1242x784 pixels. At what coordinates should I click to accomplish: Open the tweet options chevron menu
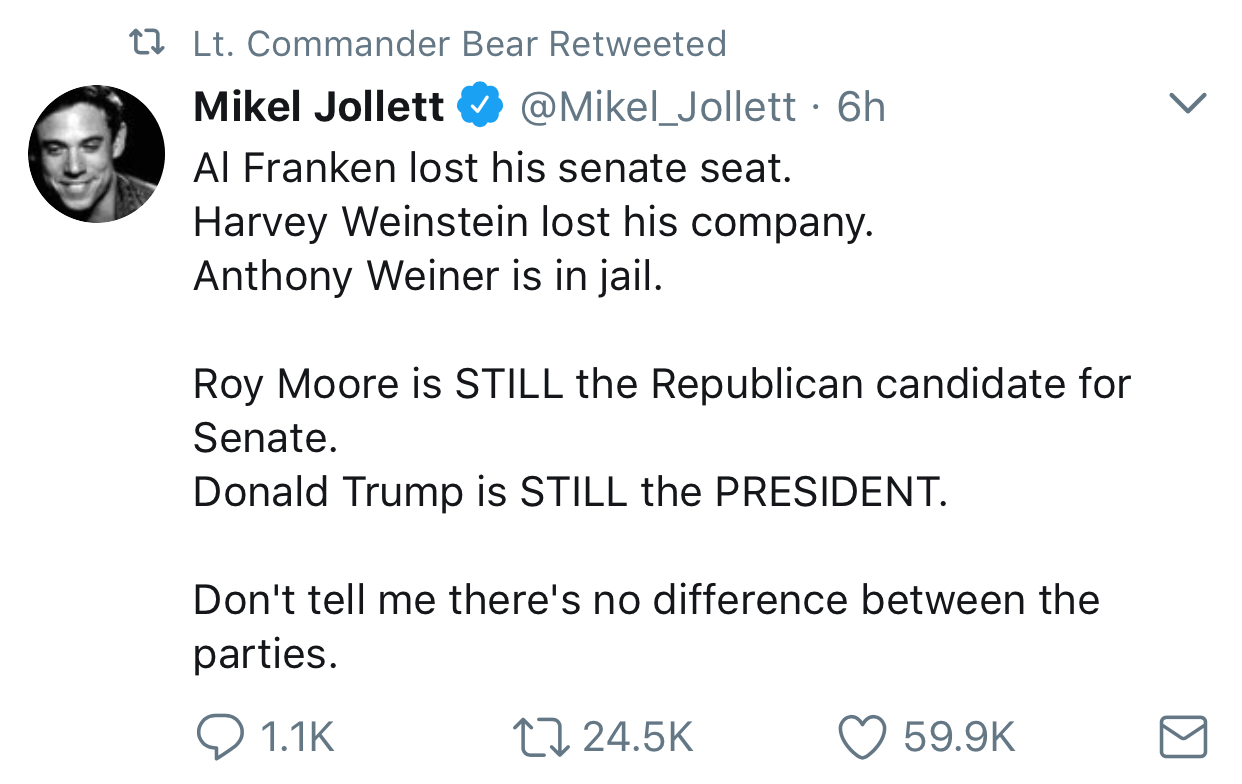(x=1189, y=103)
